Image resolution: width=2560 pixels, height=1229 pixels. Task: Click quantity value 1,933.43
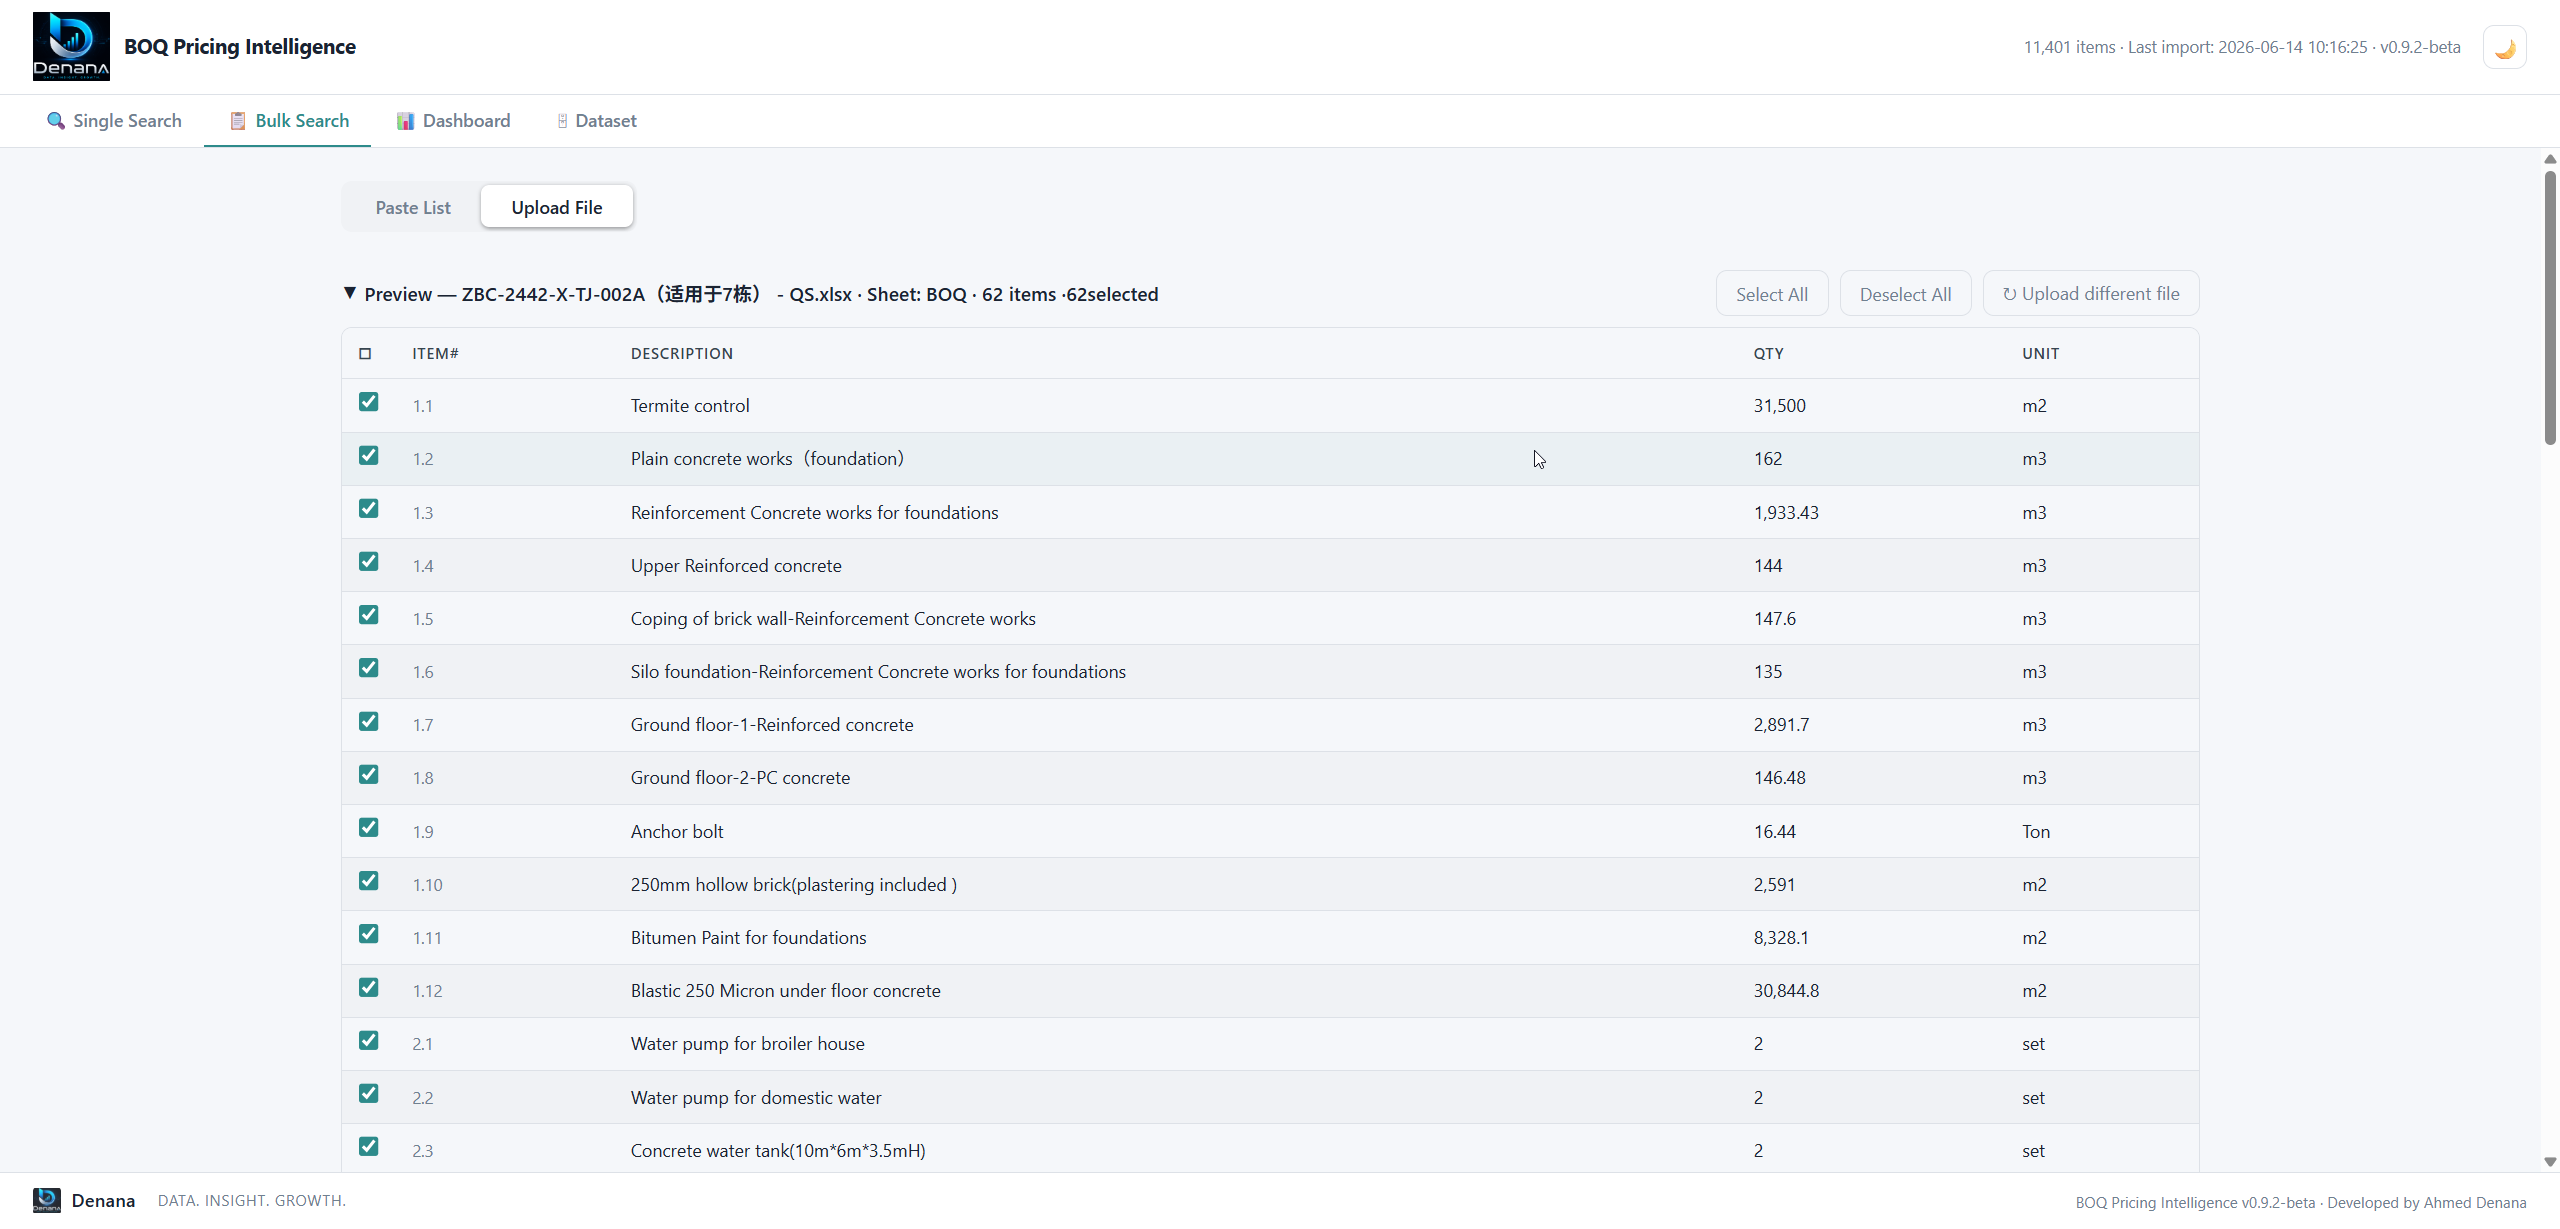1786,513
